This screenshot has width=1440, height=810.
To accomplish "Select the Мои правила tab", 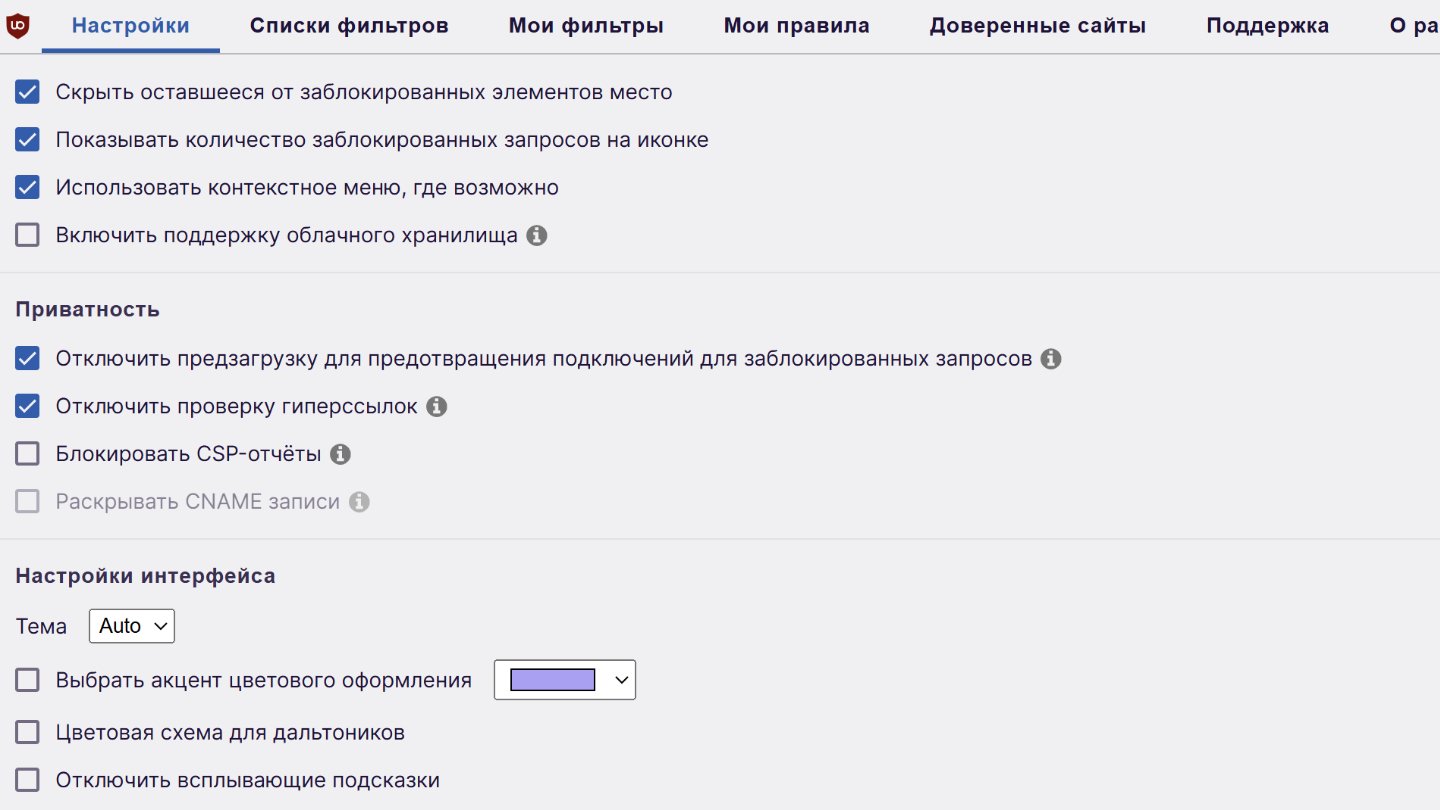I will click(797, 26).
